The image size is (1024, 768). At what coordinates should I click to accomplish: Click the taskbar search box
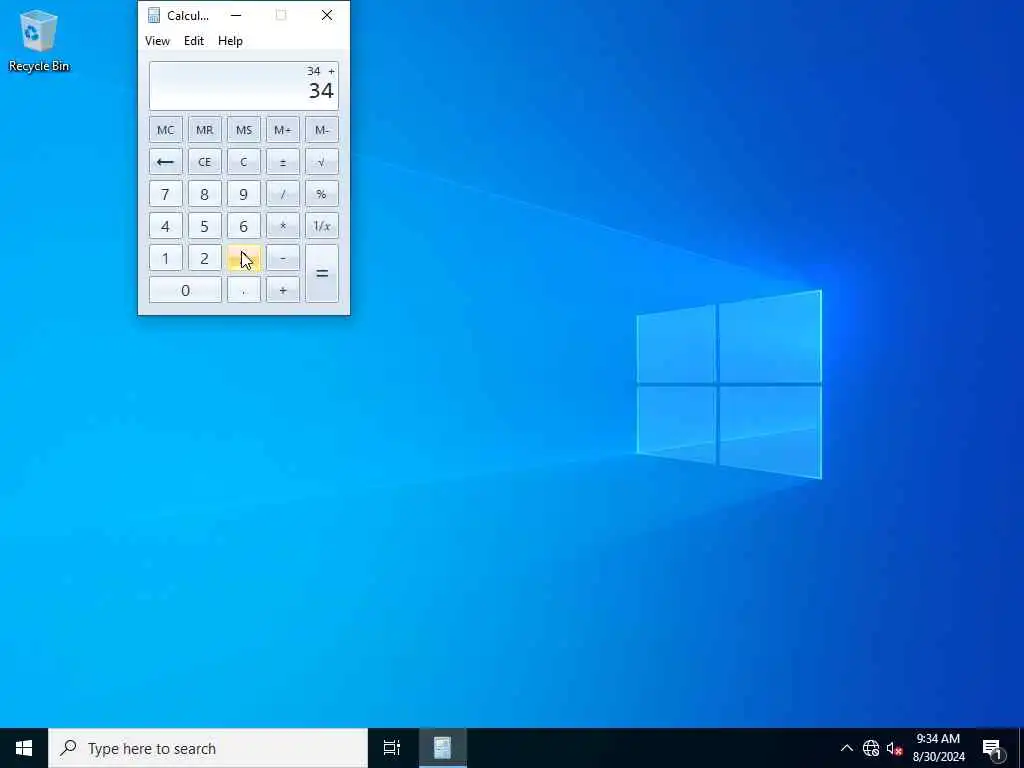pos(208,748)
